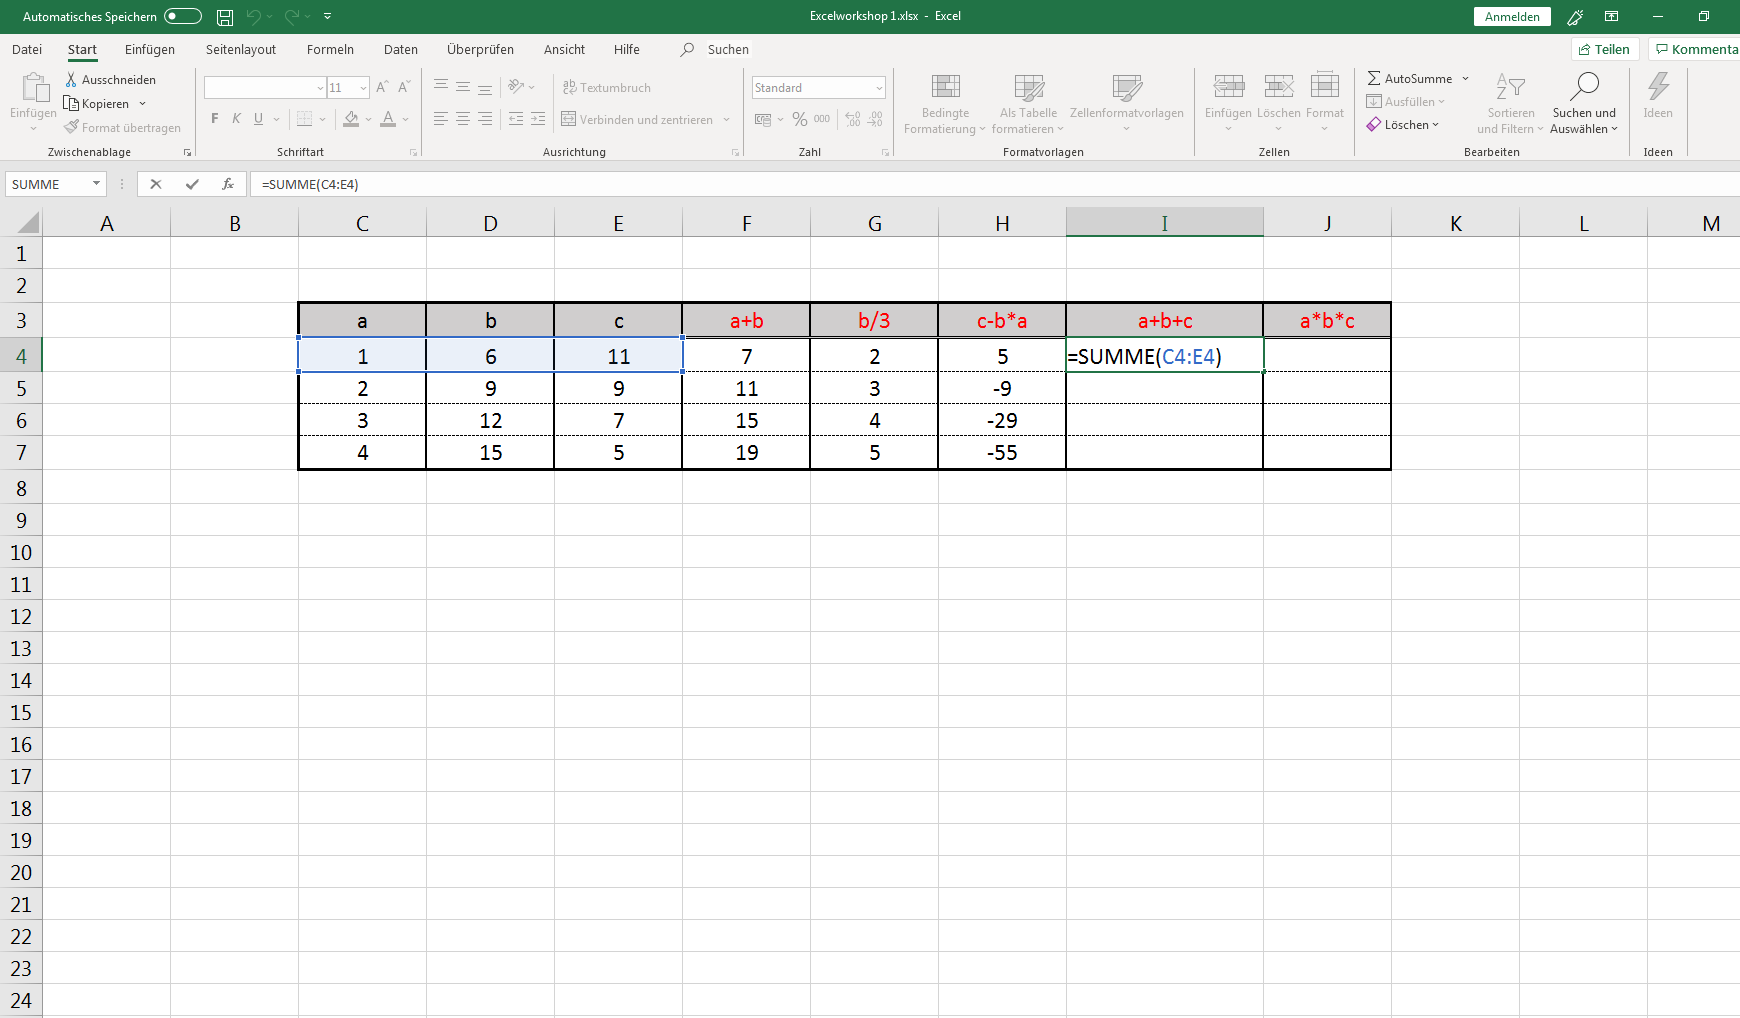Click the red font color A

388,119
